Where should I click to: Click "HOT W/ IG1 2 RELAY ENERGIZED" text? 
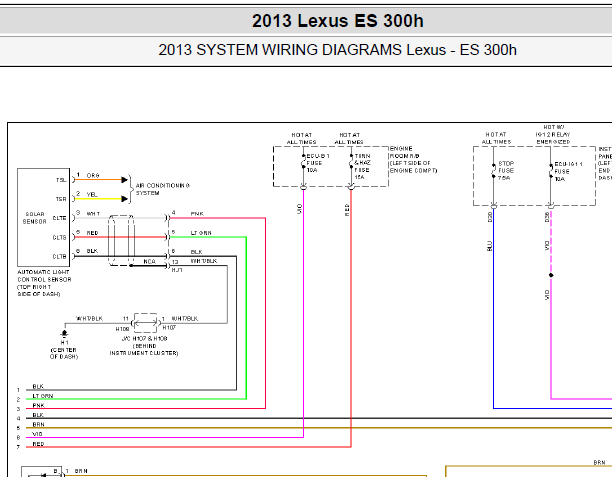pyautogui.click(x=553, y=134)
